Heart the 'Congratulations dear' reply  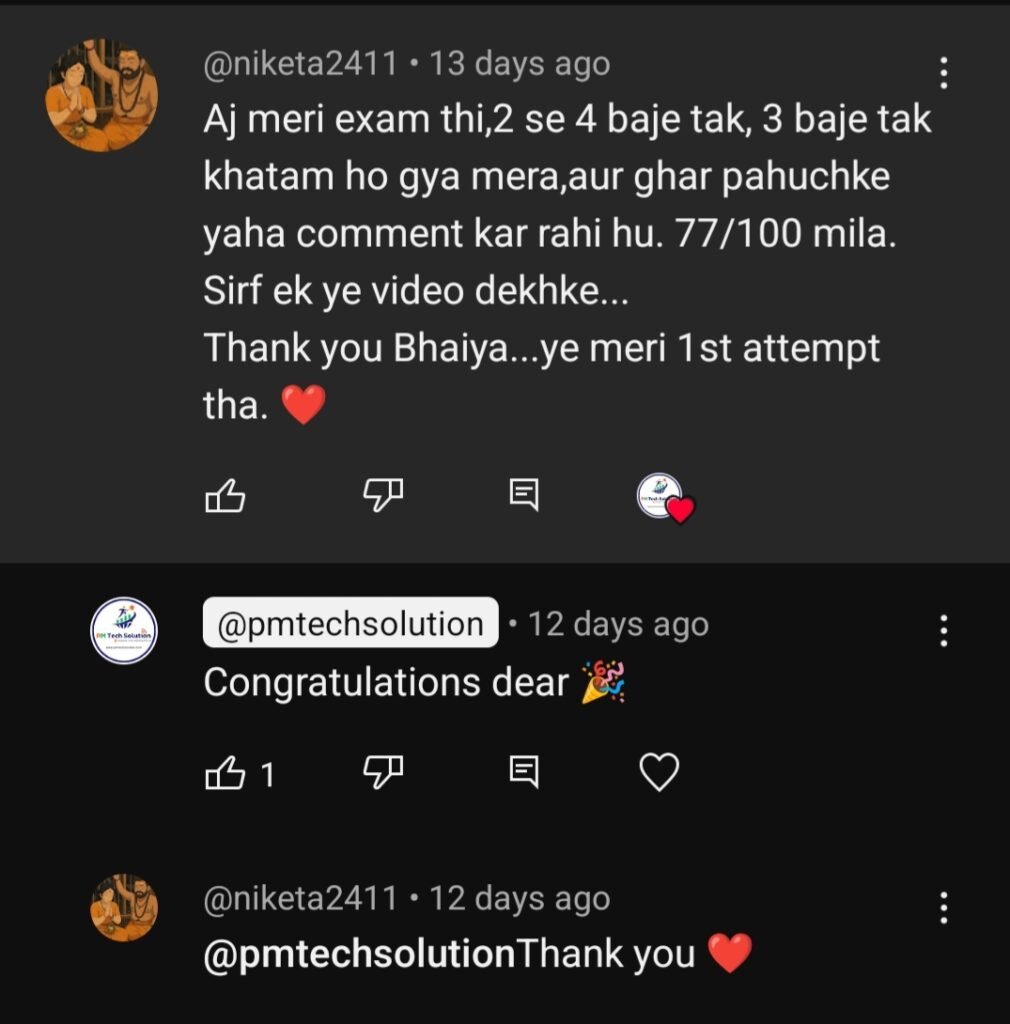click(659, 772)
